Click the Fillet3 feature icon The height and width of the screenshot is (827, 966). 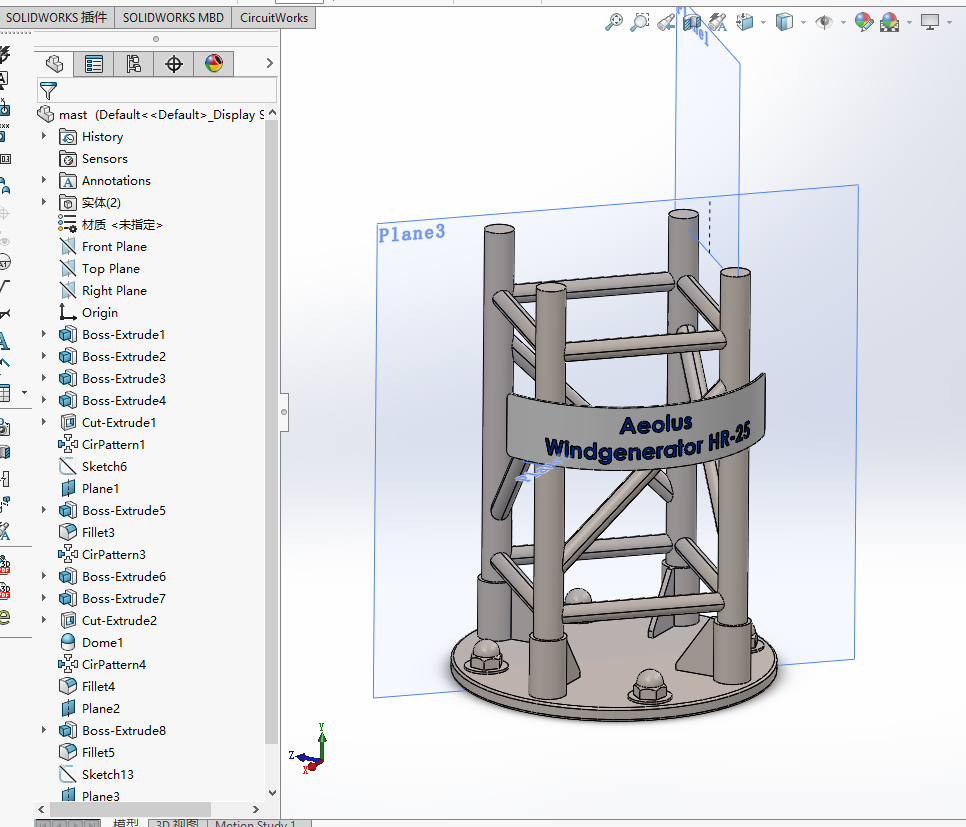tap(68, 532)
